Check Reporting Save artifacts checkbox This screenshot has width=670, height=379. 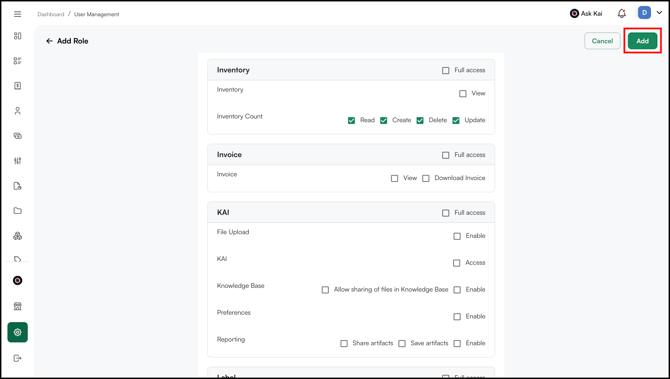point(402,344)
